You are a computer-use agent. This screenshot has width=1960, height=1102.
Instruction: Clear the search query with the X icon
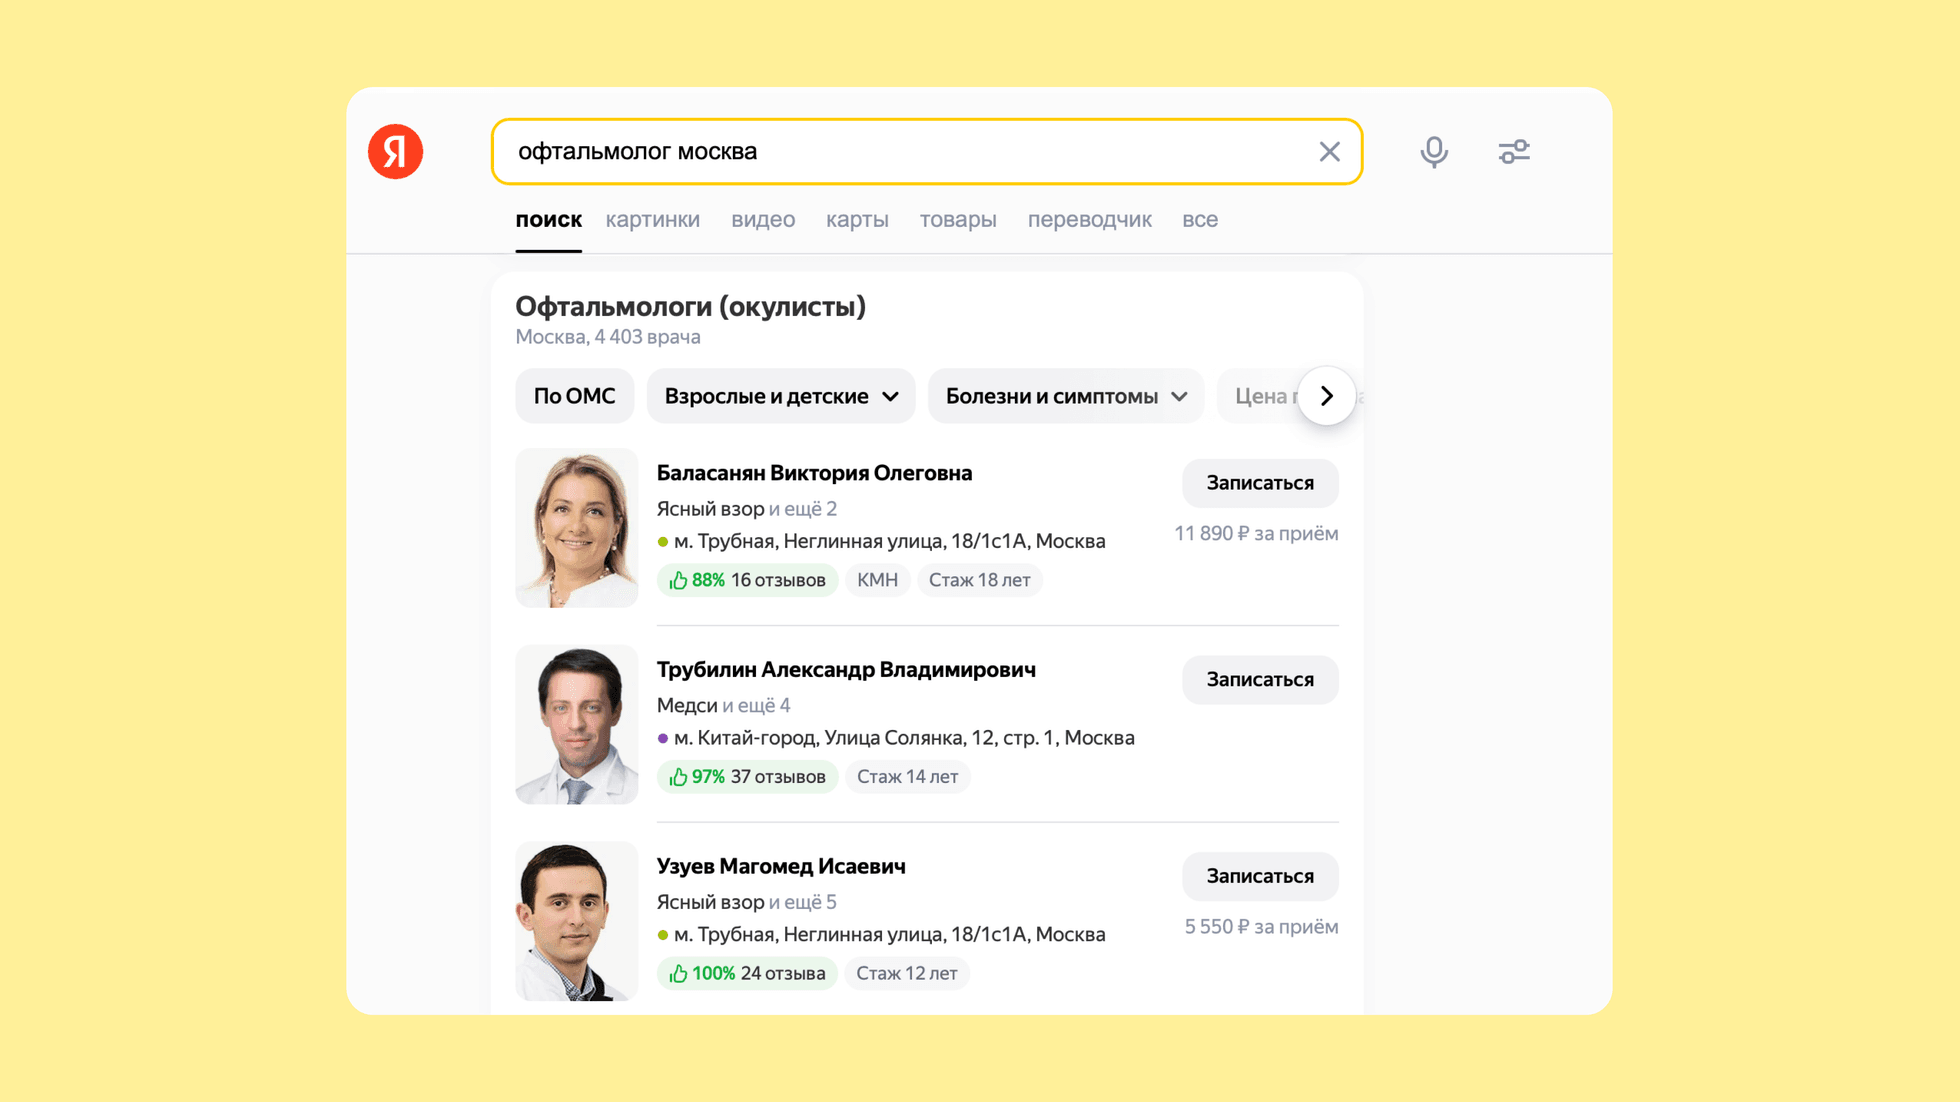pyautogui.click(x=1329, y=152)
